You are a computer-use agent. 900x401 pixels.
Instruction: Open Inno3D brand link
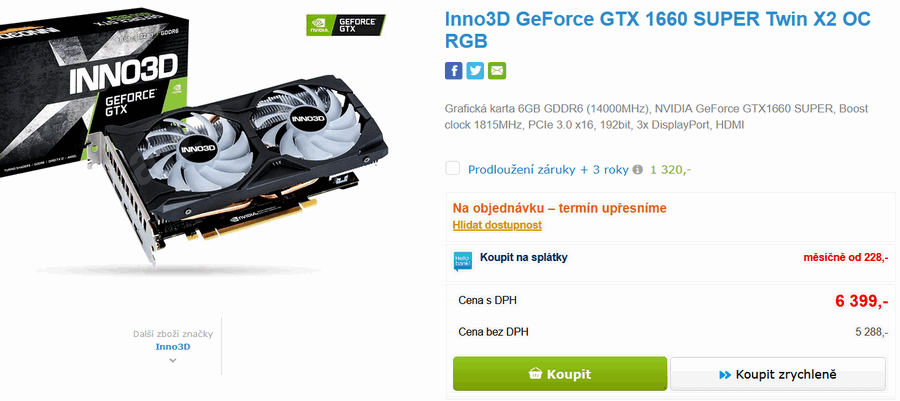(173, 347)
